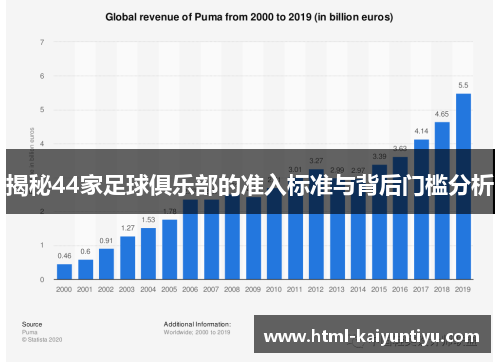Viewport: 500px width, 362px height.
Task: Click the 2009 year axis label
Action: [253, 289]
